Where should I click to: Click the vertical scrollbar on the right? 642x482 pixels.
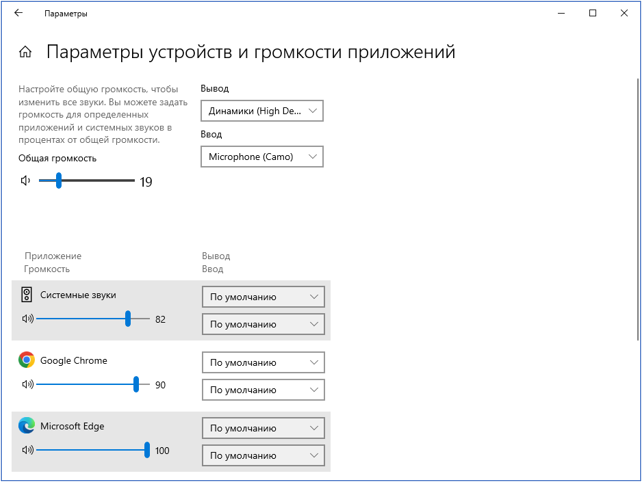pos(636,200)
